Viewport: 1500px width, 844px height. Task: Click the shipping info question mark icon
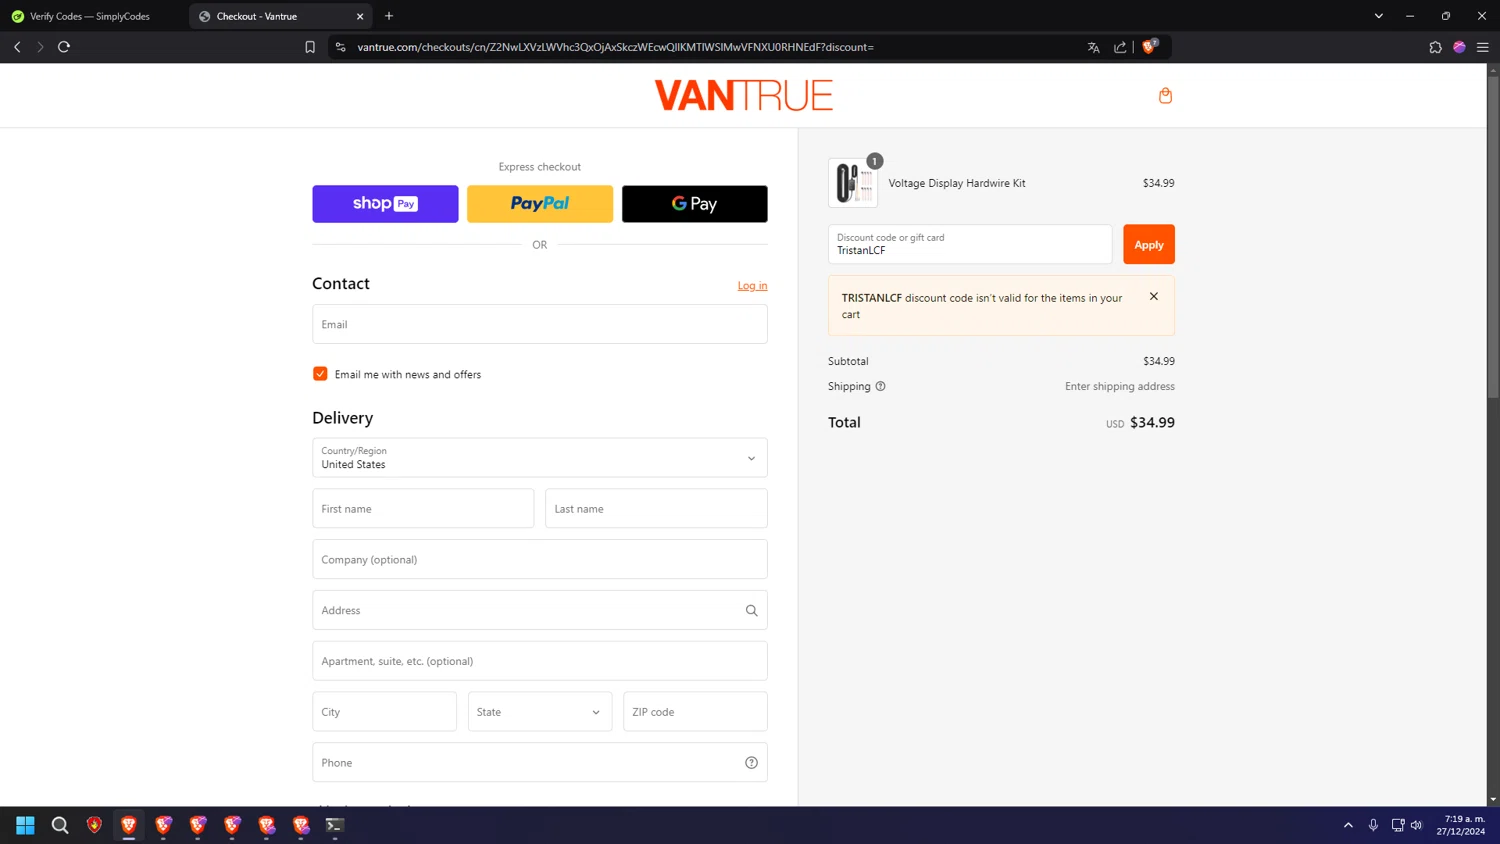pyautogui.click(x=880, y=386)
